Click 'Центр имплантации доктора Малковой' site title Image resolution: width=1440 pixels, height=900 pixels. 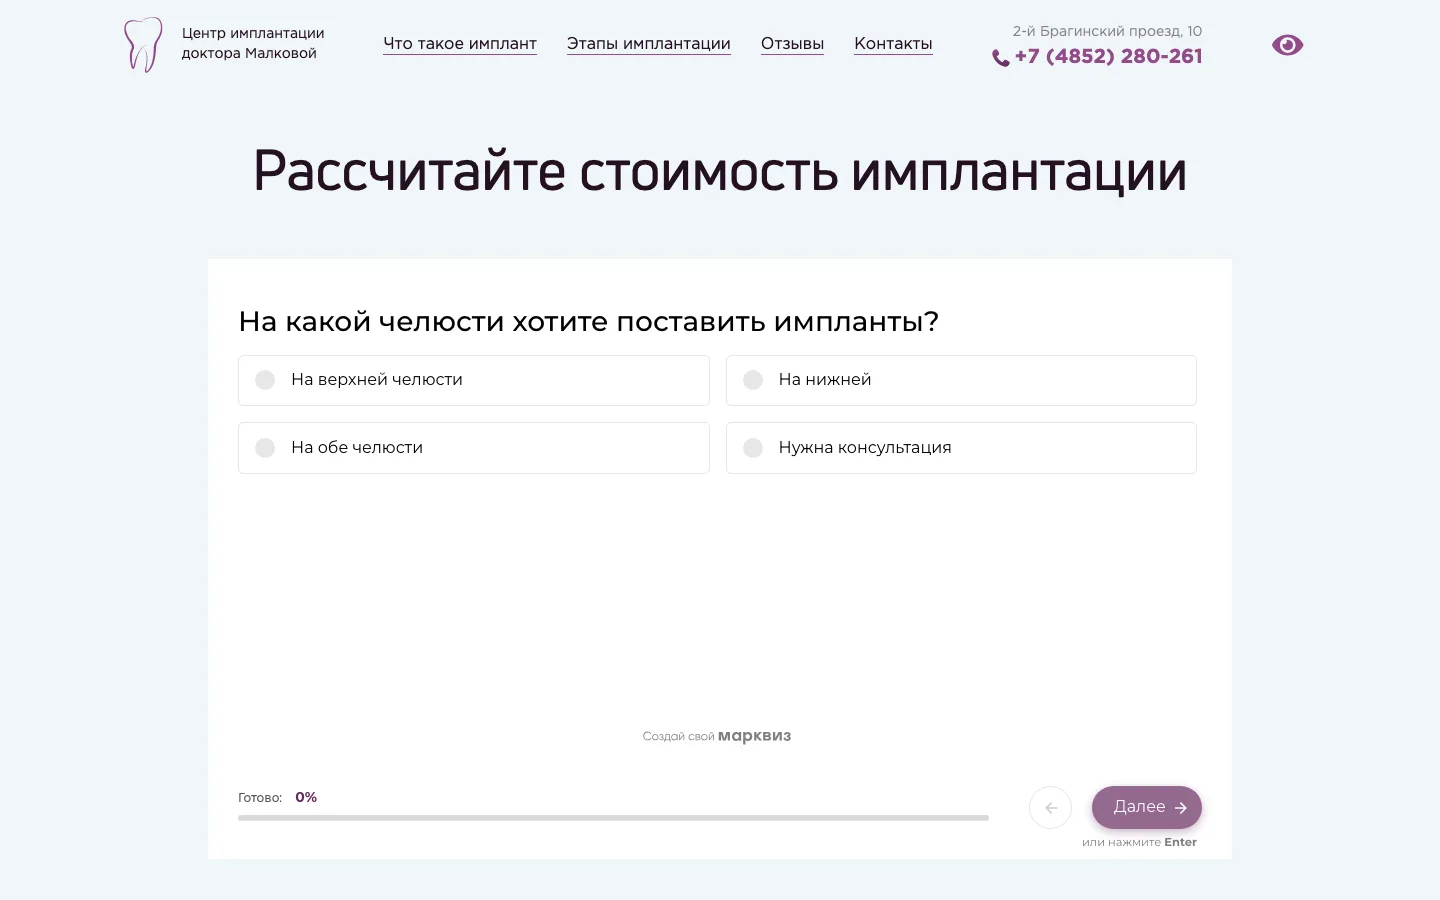[x=253, y=43]
